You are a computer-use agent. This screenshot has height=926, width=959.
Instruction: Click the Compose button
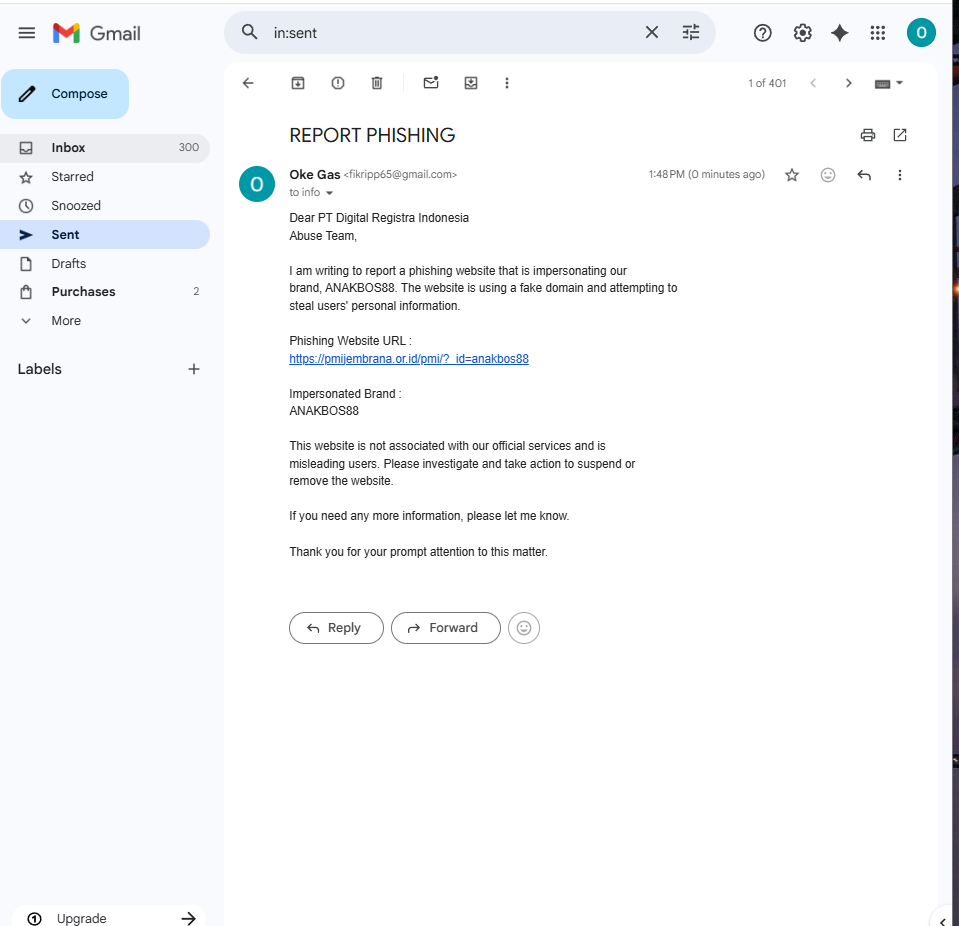tap(65, 94)
